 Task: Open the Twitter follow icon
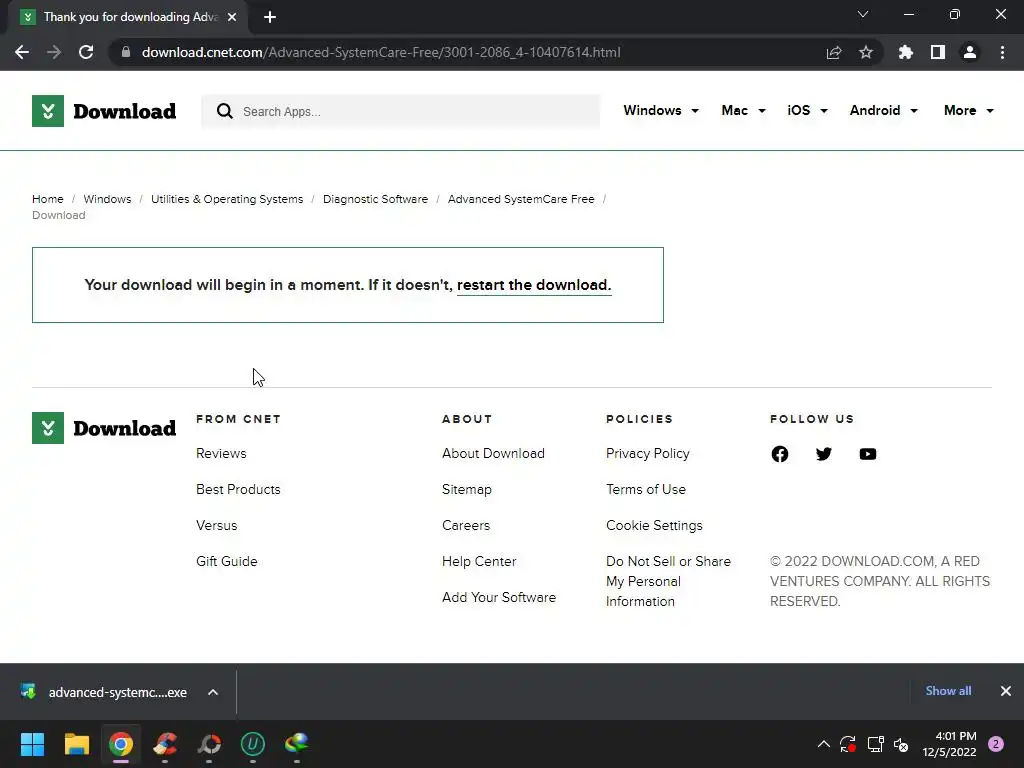click(824, 454)
